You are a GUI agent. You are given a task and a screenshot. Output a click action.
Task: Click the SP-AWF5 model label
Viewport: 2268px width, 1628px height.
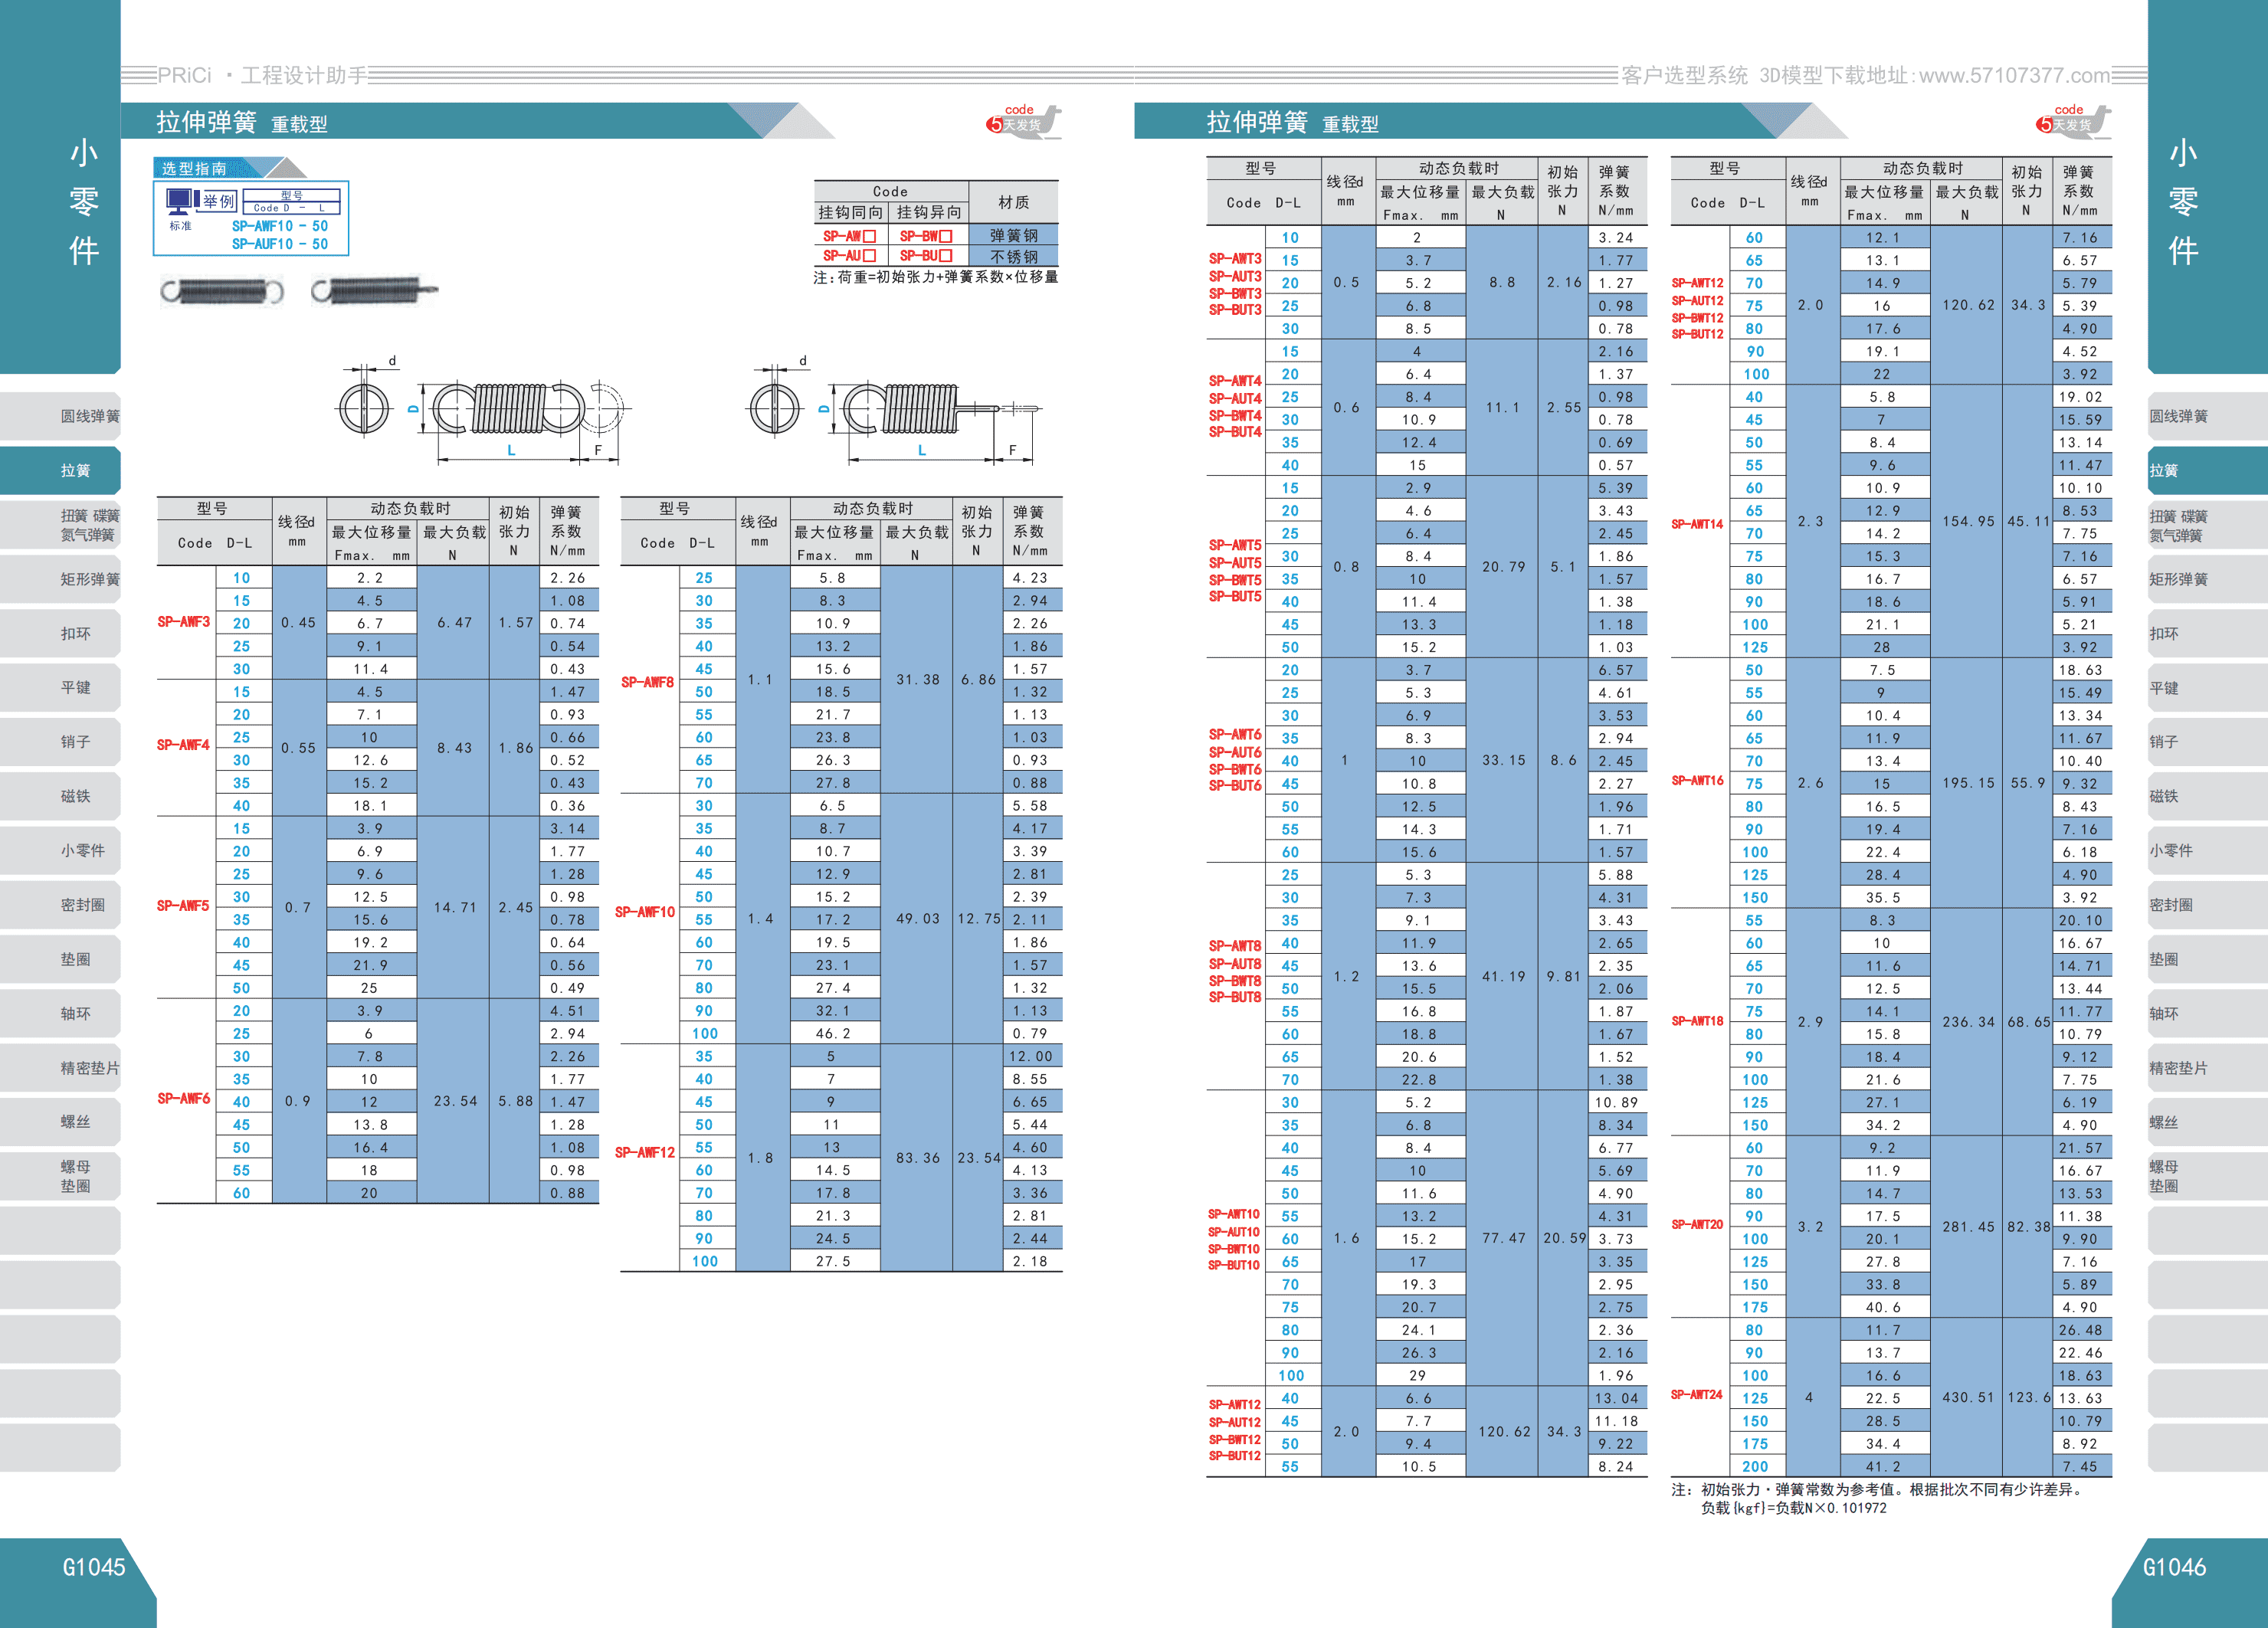tap(184, 906)
